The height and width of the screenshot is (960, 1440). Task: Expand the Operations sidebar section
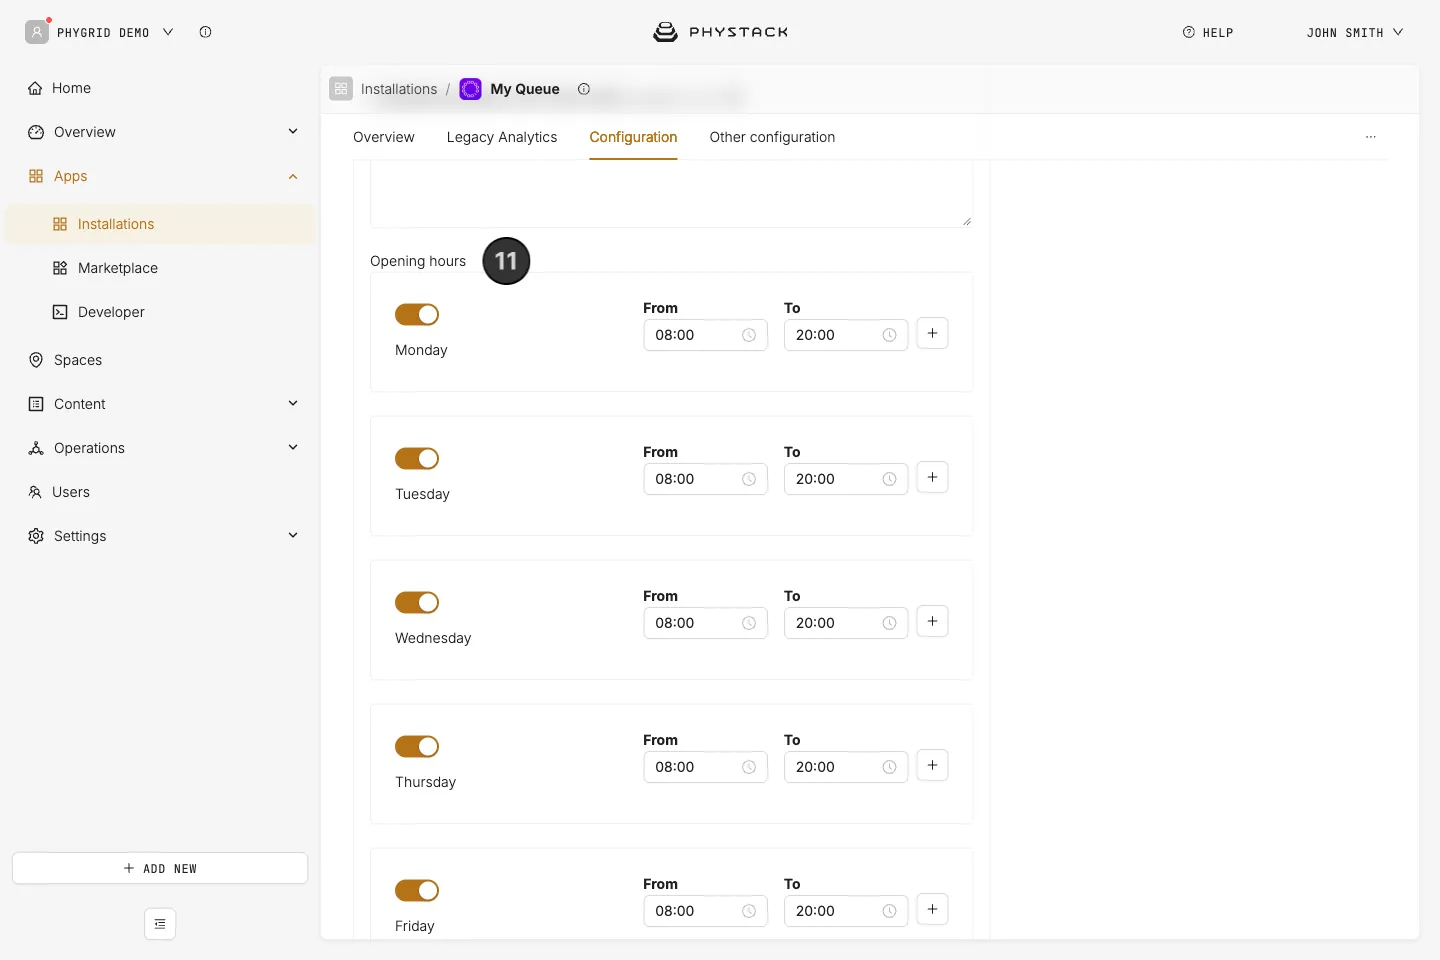(x=160, y=448)
